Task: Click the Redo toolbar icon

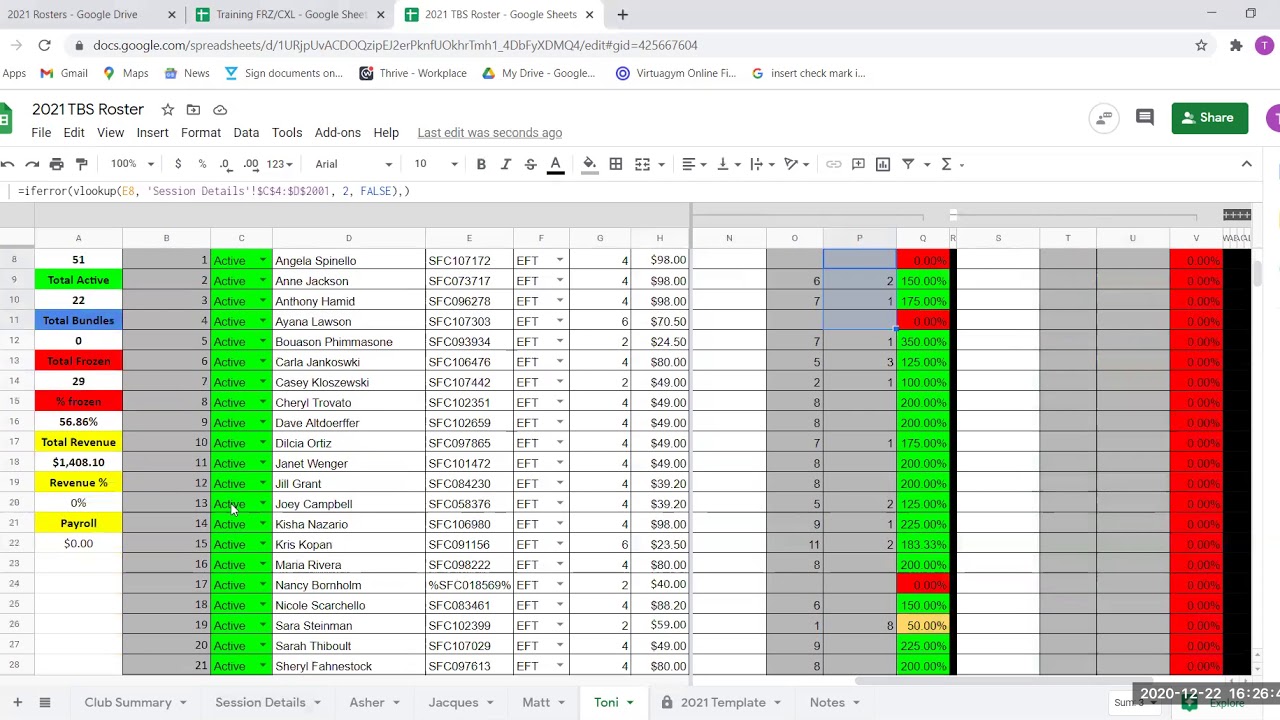Action: (x=32, y=164)
